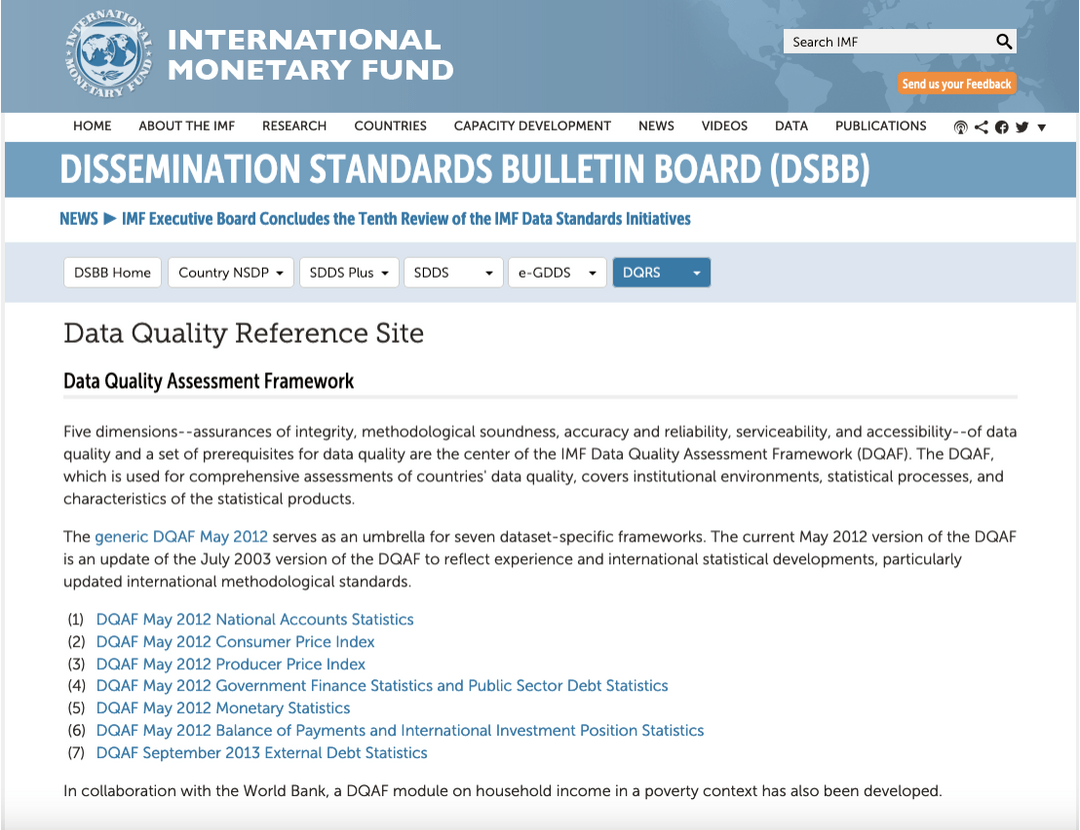Viewport: 1080px width, 830px height.
Task: Click the share icon in the navigation bar
Action: pos(981,127)
